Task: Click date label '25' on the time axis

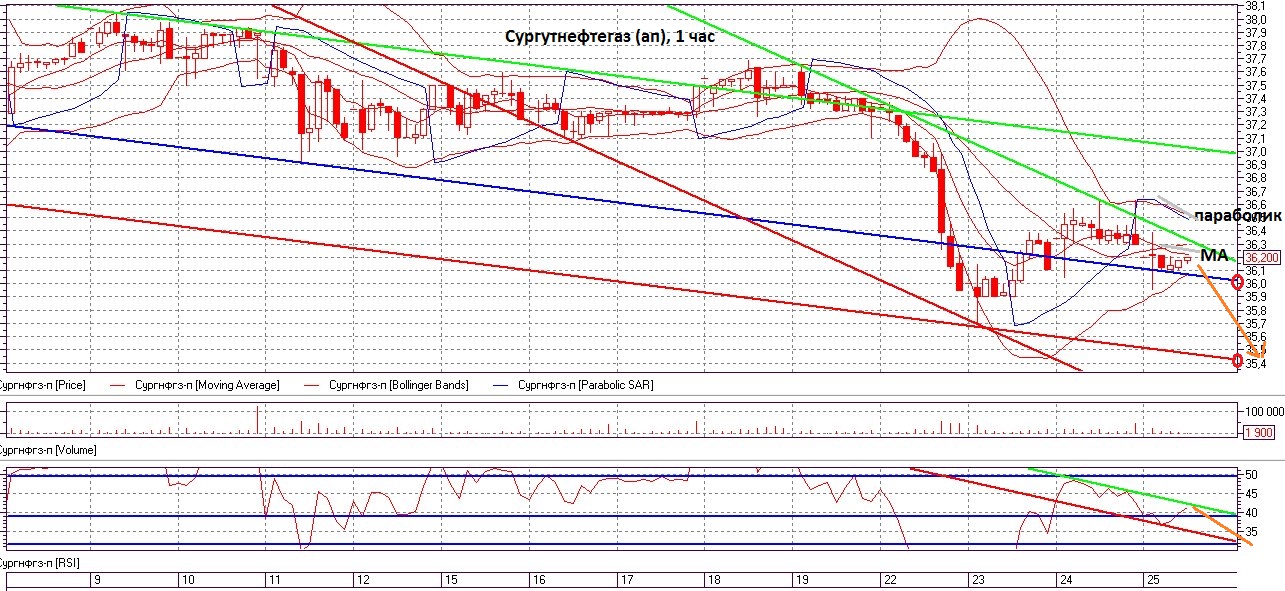Action: 1153,580
